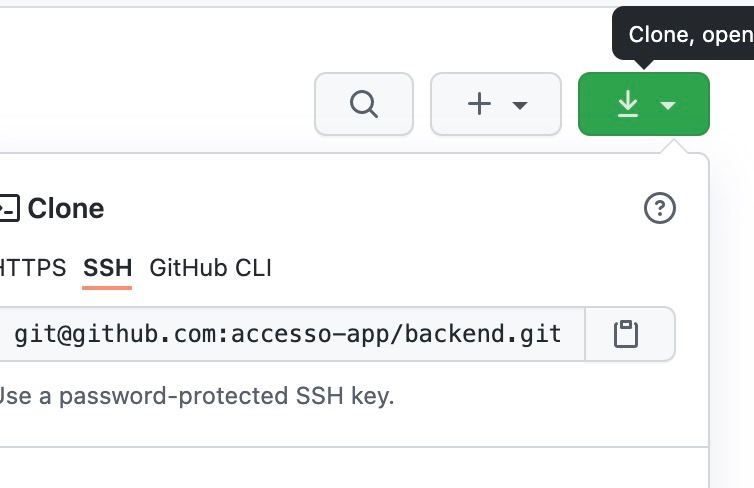Viewport: 754px width, 488px height.
Task: Click the search magnifier icon button
Action: point(363,104)
